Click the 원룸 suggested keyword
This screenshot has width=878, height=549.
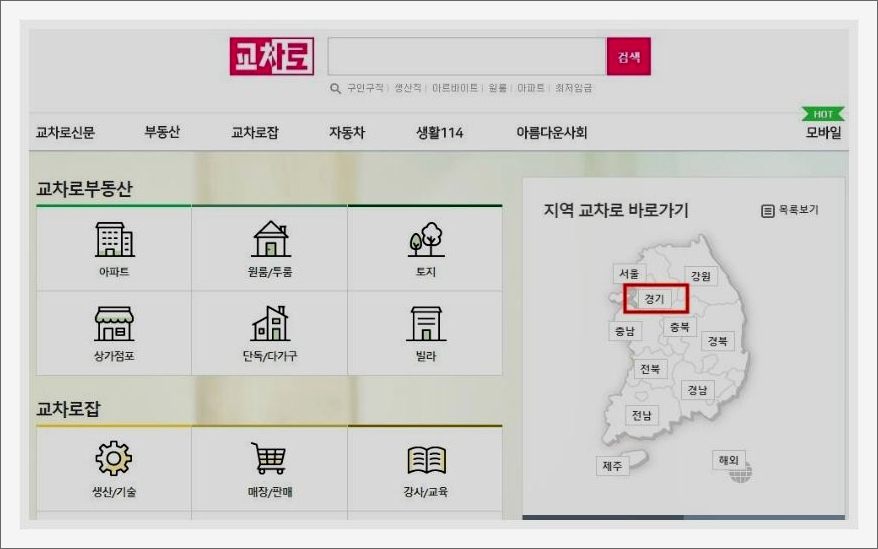[497, 88]
